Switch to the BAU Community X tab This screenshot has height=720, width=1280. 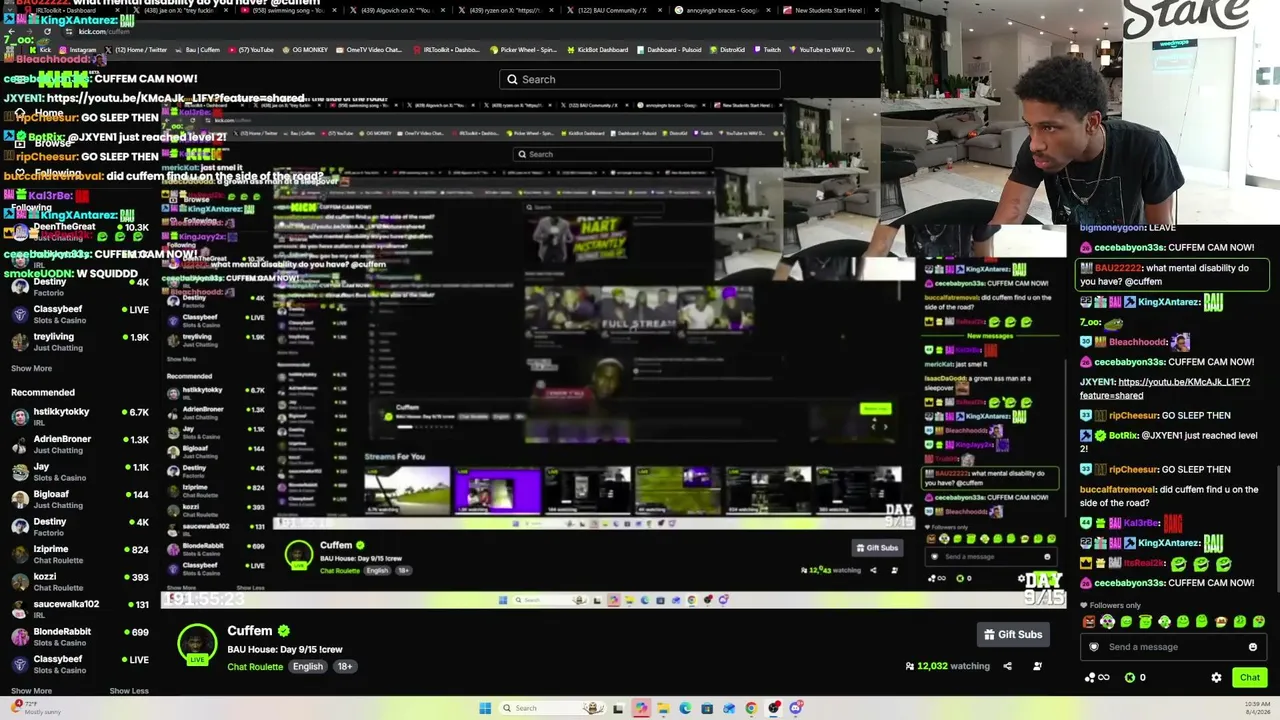(613, 10)
